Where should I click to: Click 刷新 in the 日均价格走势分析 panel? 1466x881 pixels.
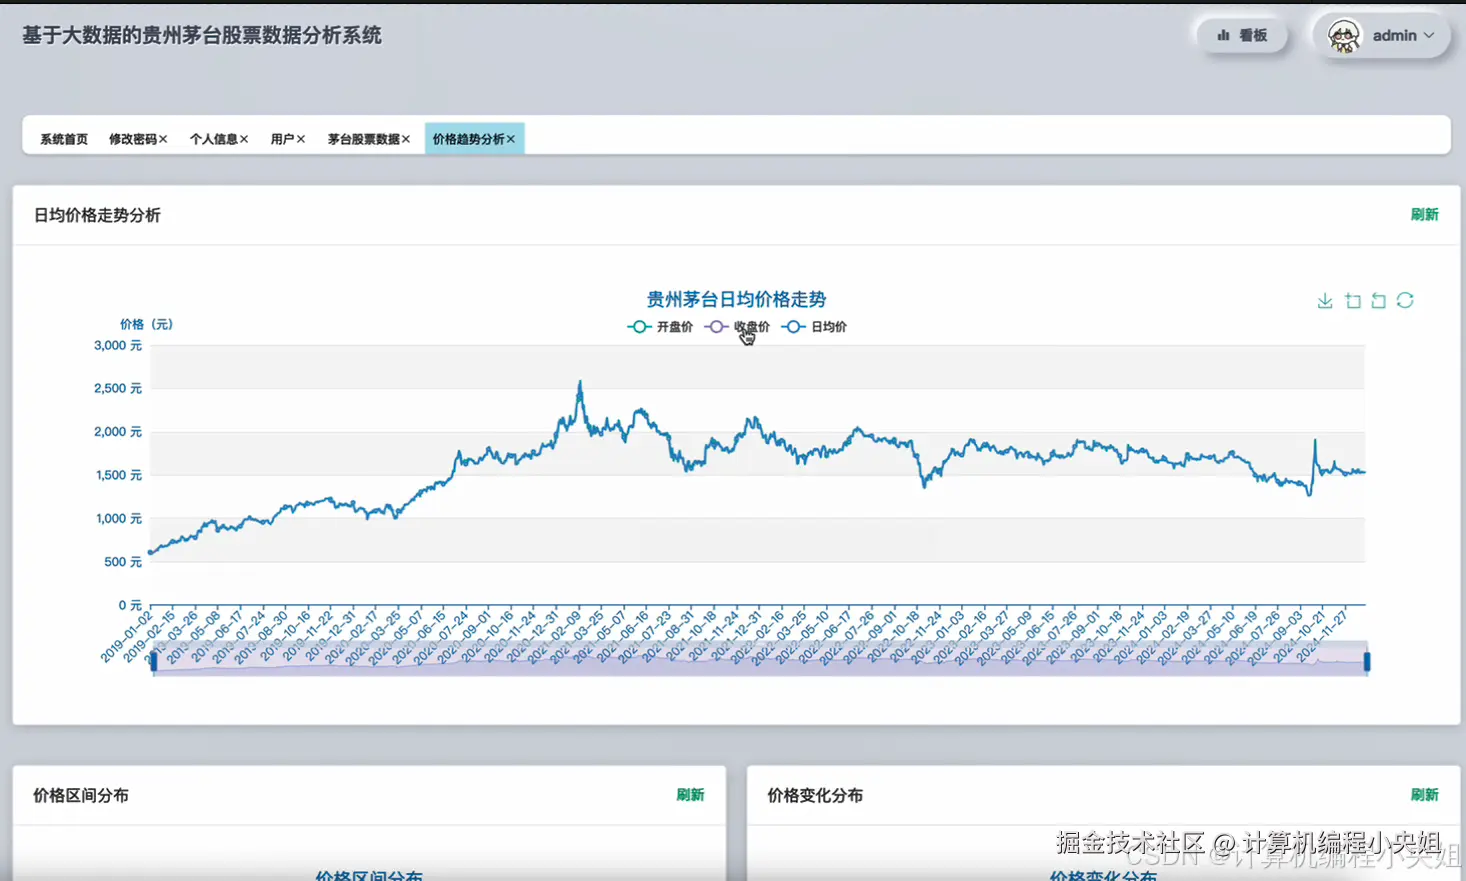click(1424, 214)
